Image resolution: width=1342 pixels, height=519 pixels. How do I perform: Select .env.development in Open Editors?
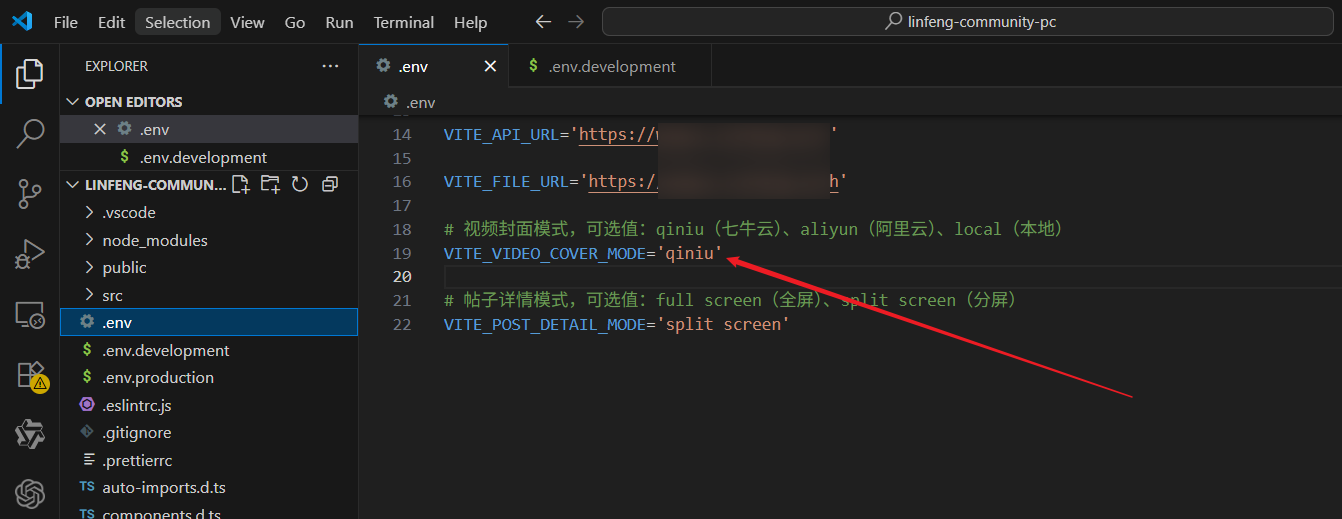tap(209, 157)
